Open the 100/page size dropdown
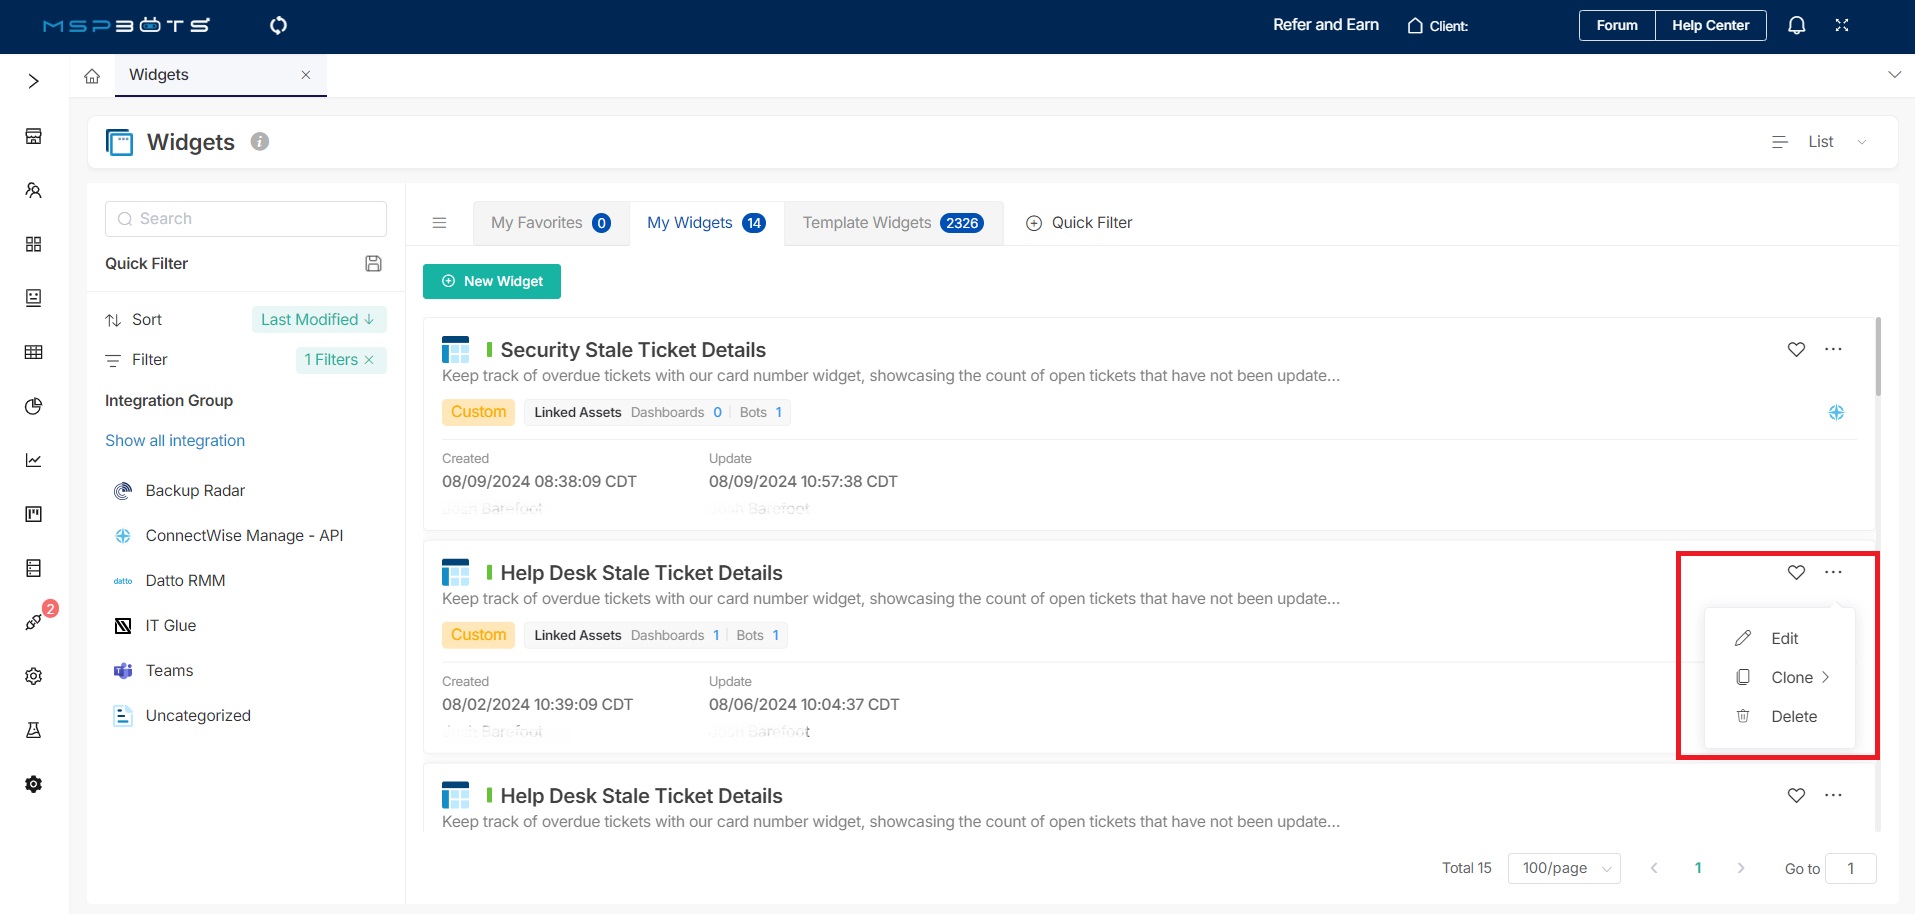The width and height of the screenshot is (1915, 914). [1564, 868]
